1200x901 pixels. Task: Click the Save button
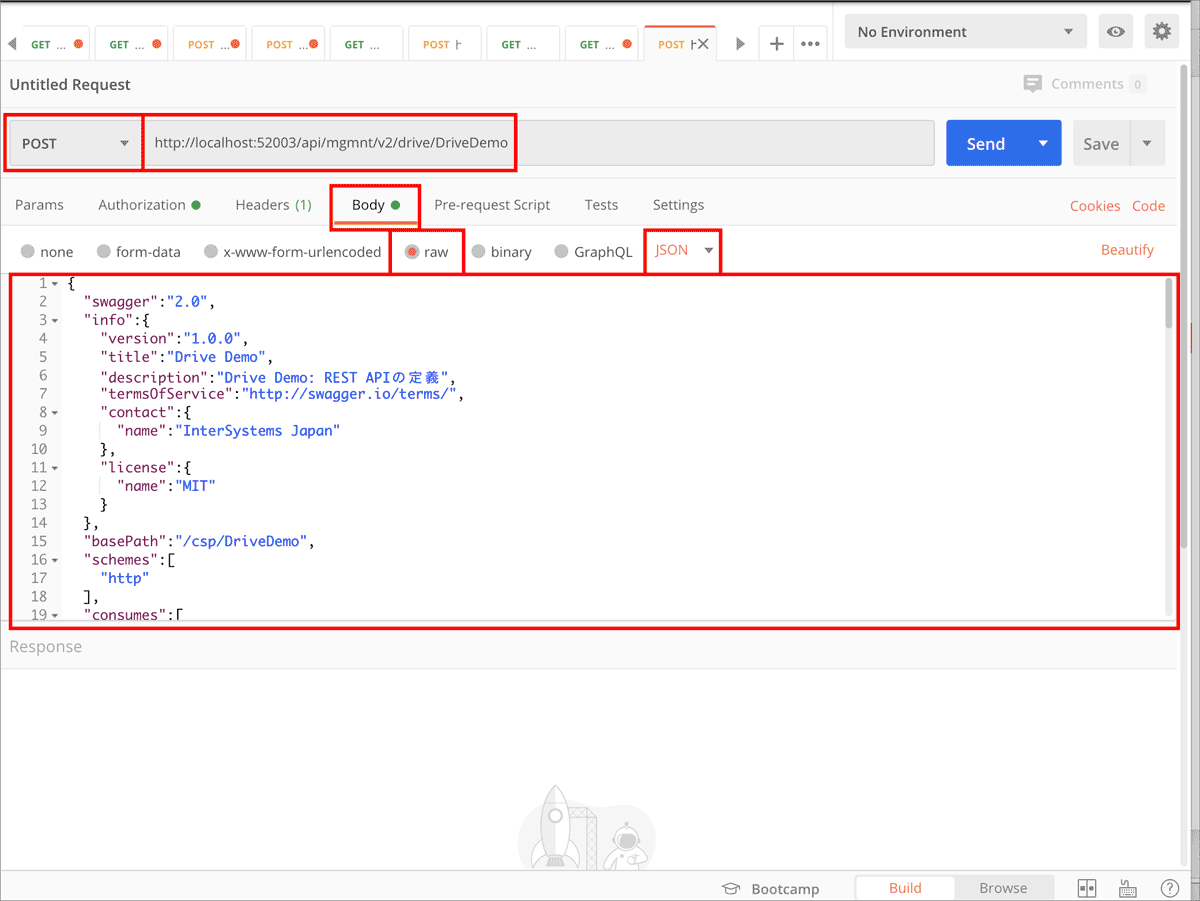[1101, 143]
